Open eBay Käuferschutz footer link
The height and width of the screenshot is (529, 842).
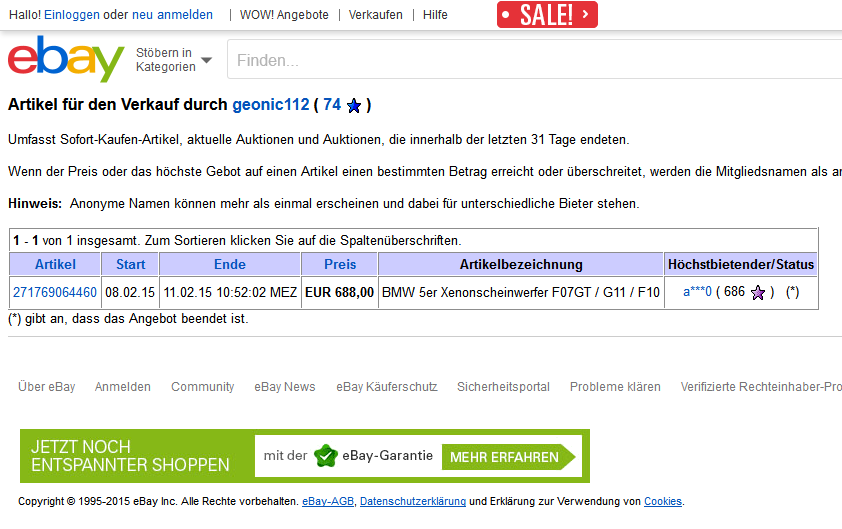[x=387, y=387]
